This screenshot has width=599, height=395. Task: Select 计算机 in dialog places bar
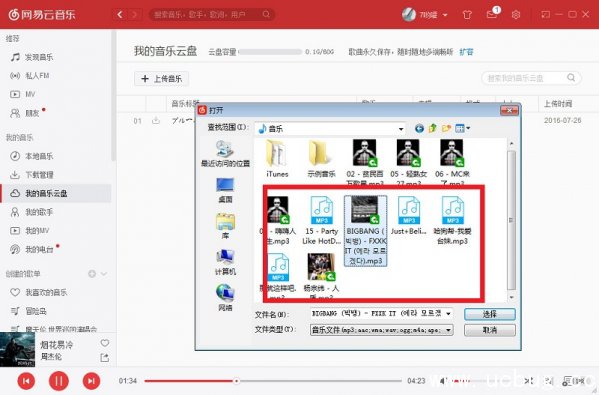225,262
